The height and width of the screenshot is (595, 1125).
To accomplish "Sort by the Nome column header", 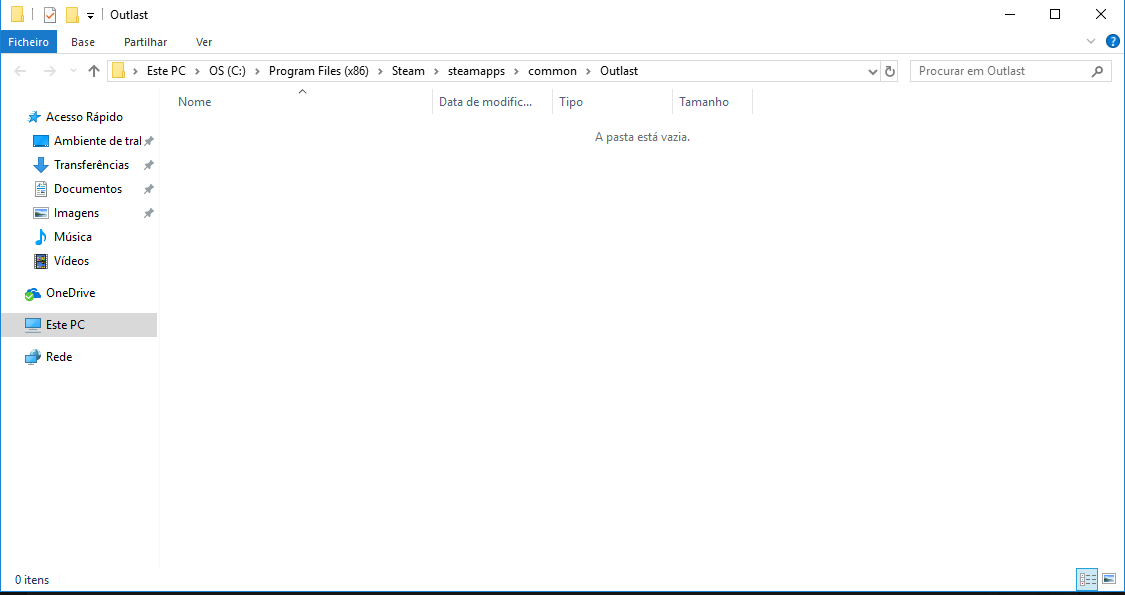I will pyautogui.click(x=195, y=102).
